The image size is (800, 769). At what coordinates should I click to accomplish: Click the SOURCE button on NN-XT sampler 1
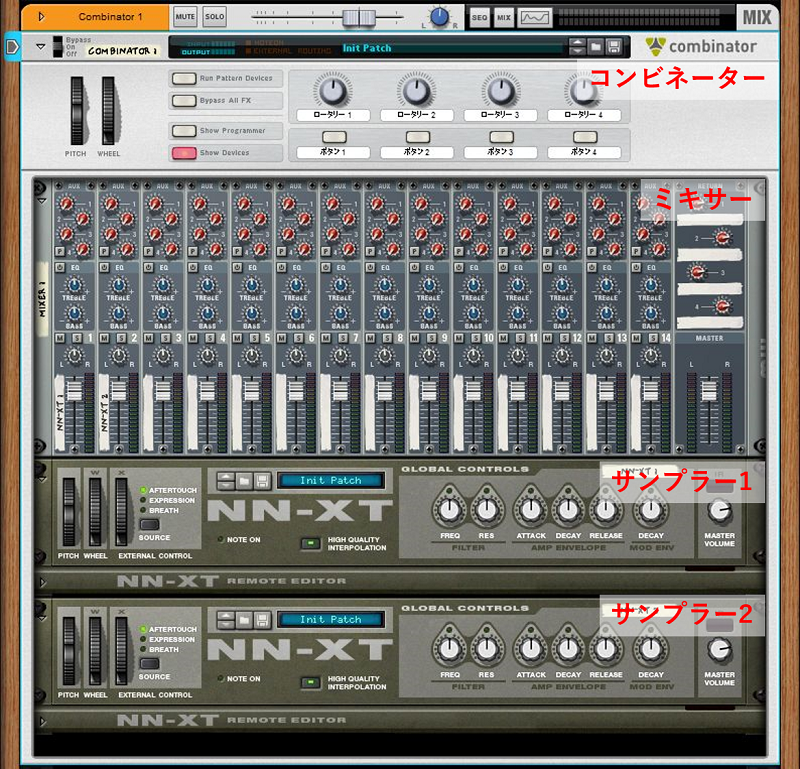149,524
